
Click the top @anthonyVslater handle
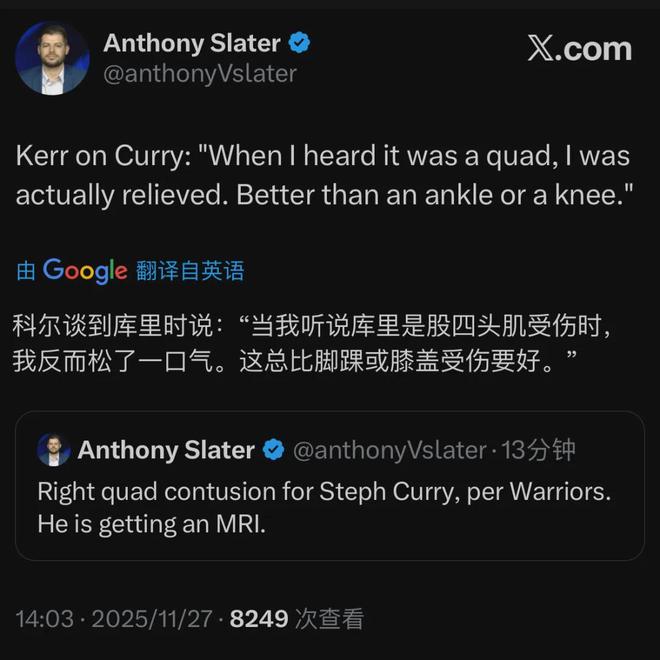[x=200, y=73]
